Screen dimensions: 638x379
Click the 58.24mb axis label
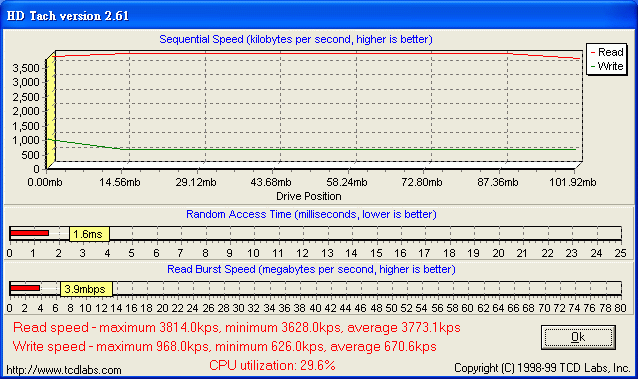[347, 182]
